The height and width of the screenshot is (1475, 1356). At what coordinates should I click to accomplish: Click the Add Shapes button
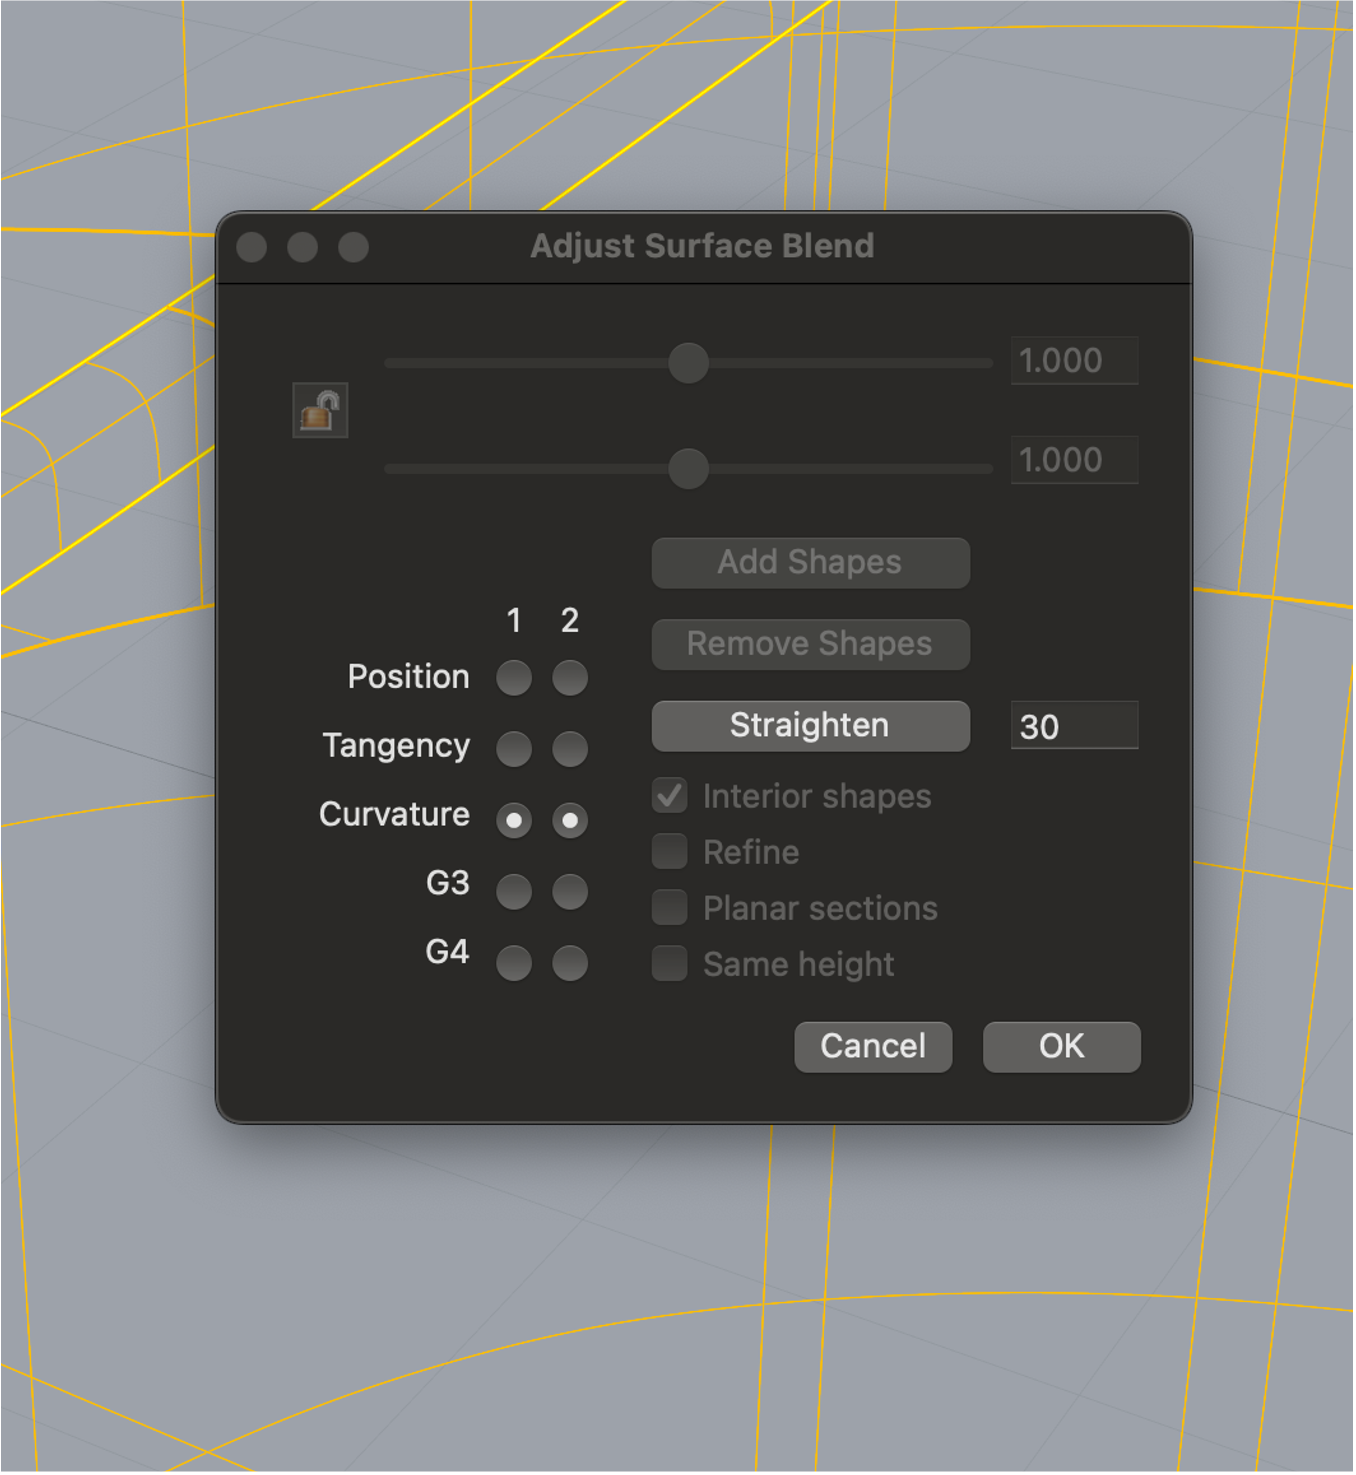(810, 563)
